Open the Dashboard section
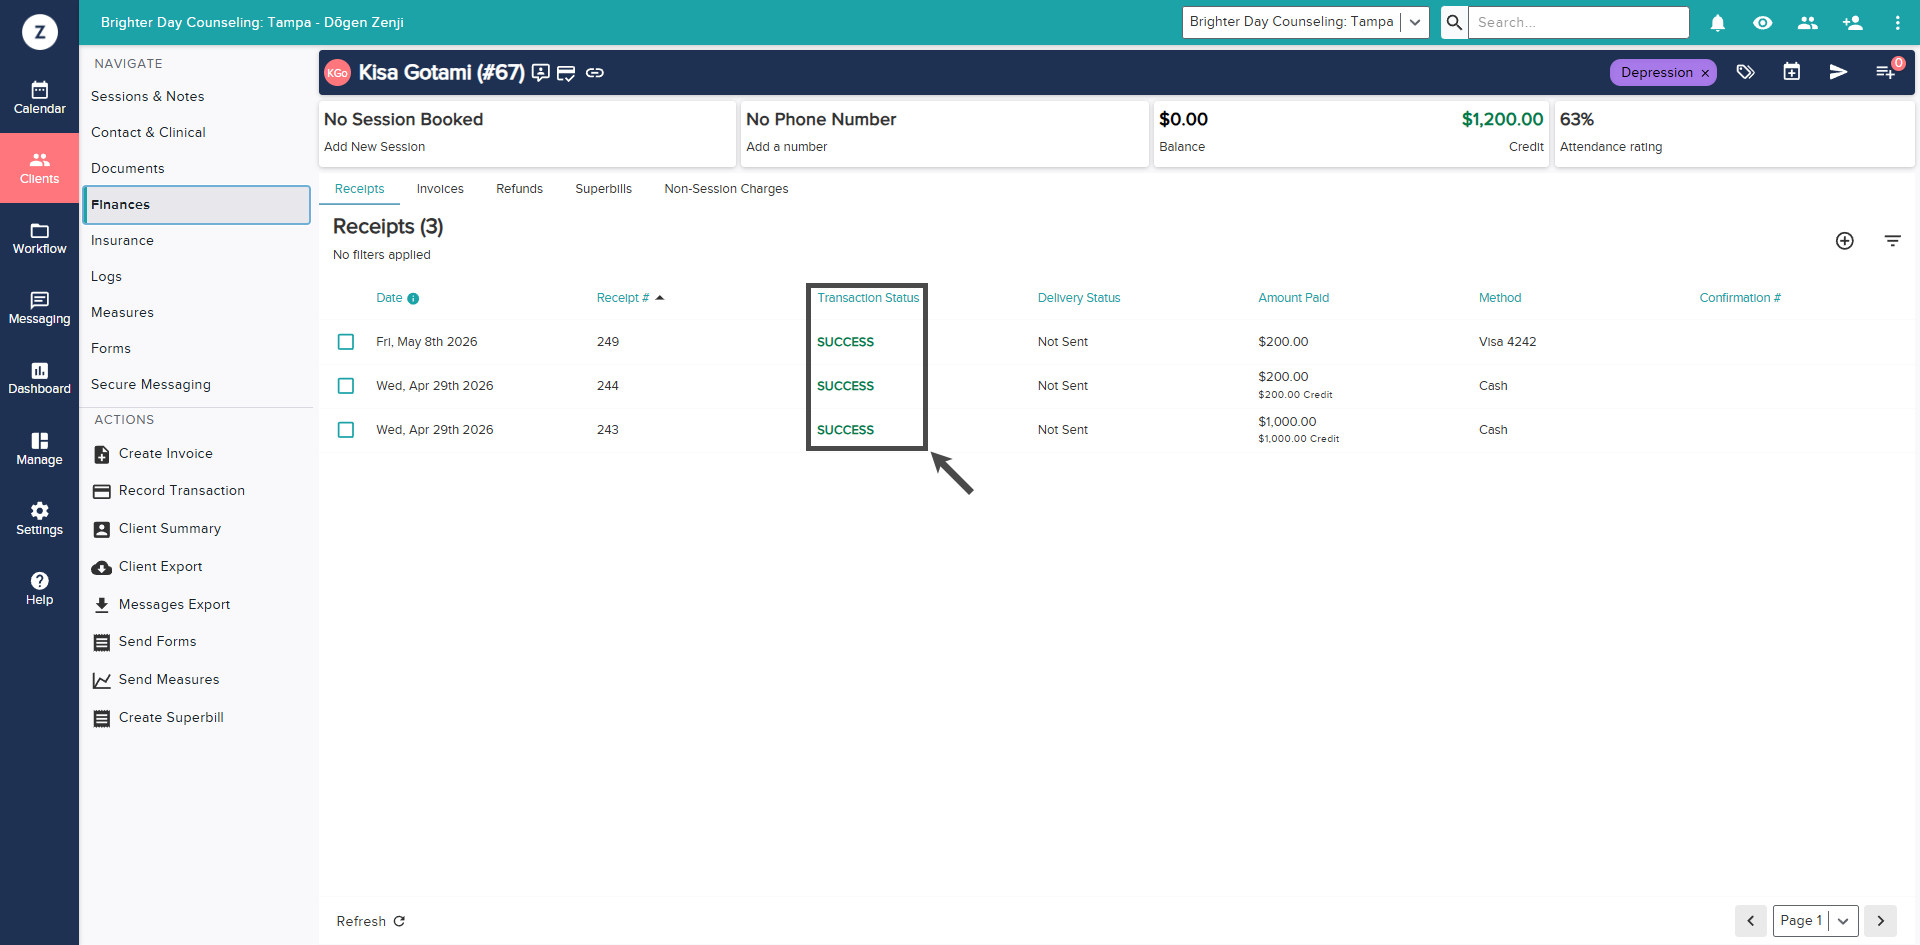The image size is (1920, 945). pos(39,378)
